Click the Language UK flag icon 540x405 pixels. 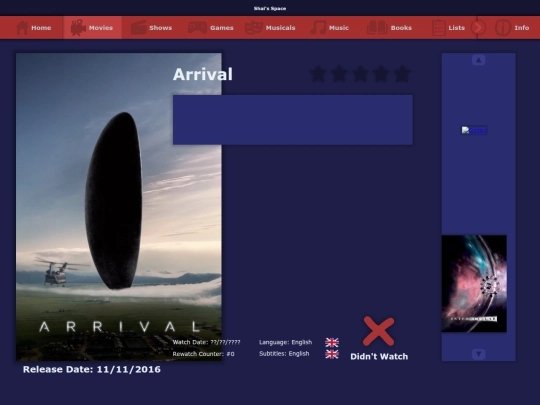[332, 342]
